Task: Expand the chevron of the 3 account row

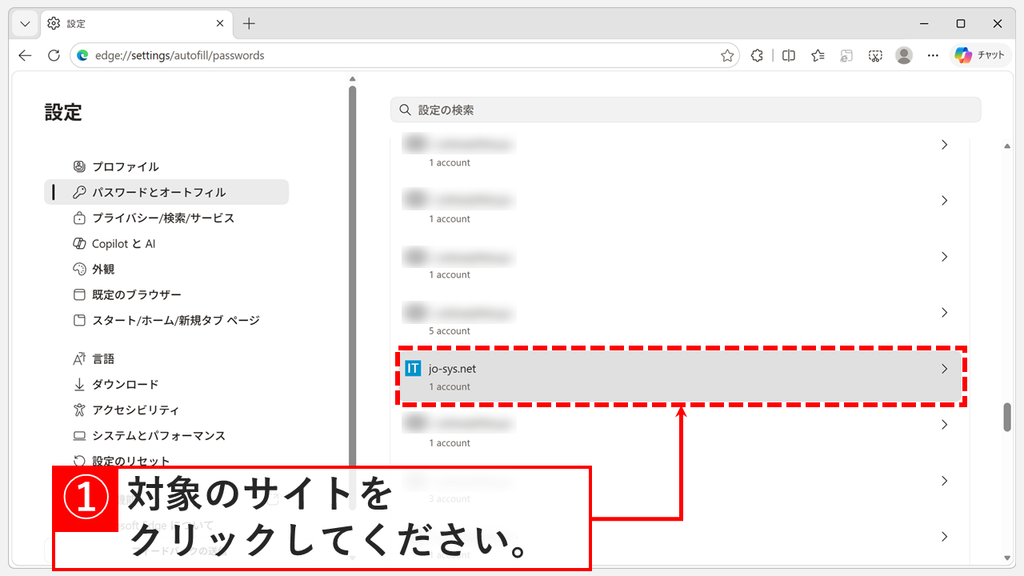Action: tap(944, 481)
